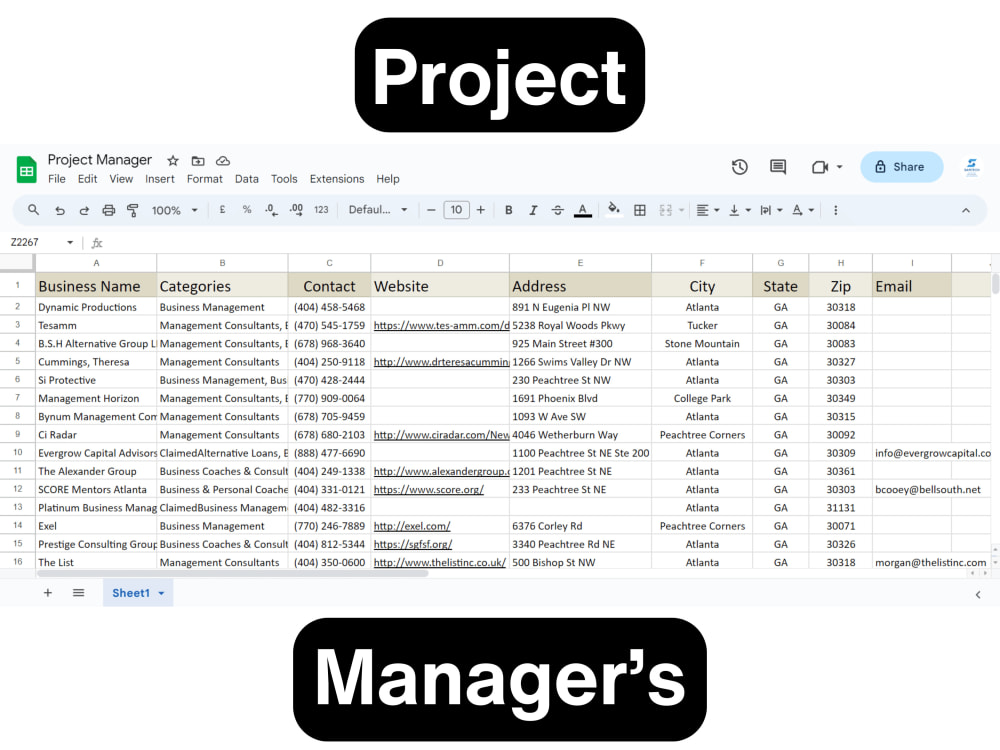
Task: Open the Help menu
Action: tap(387, 179)
